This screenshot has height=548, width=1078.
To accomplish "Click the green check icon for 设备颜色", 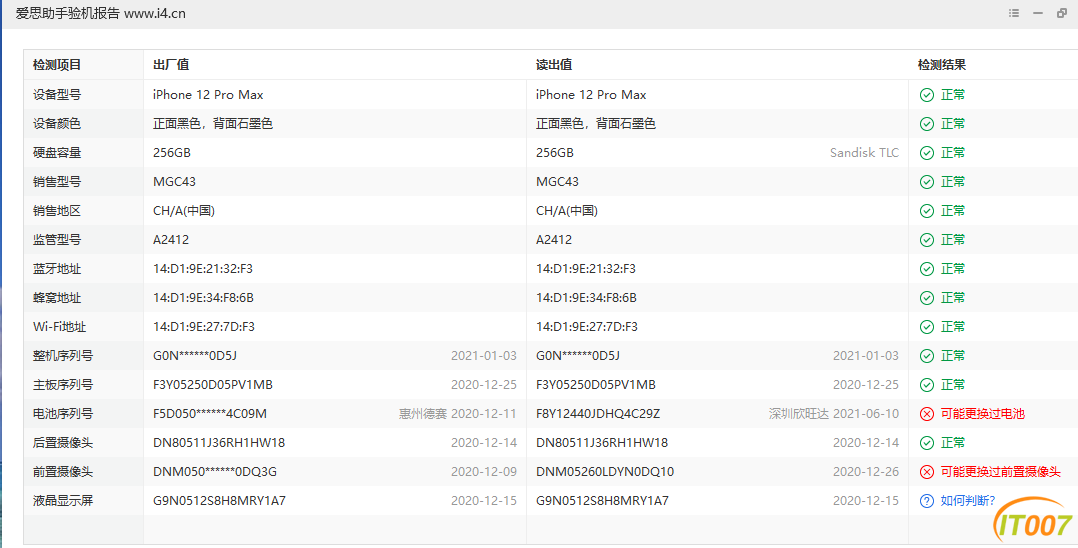I will pyautogui.click(x=927, y=124).
